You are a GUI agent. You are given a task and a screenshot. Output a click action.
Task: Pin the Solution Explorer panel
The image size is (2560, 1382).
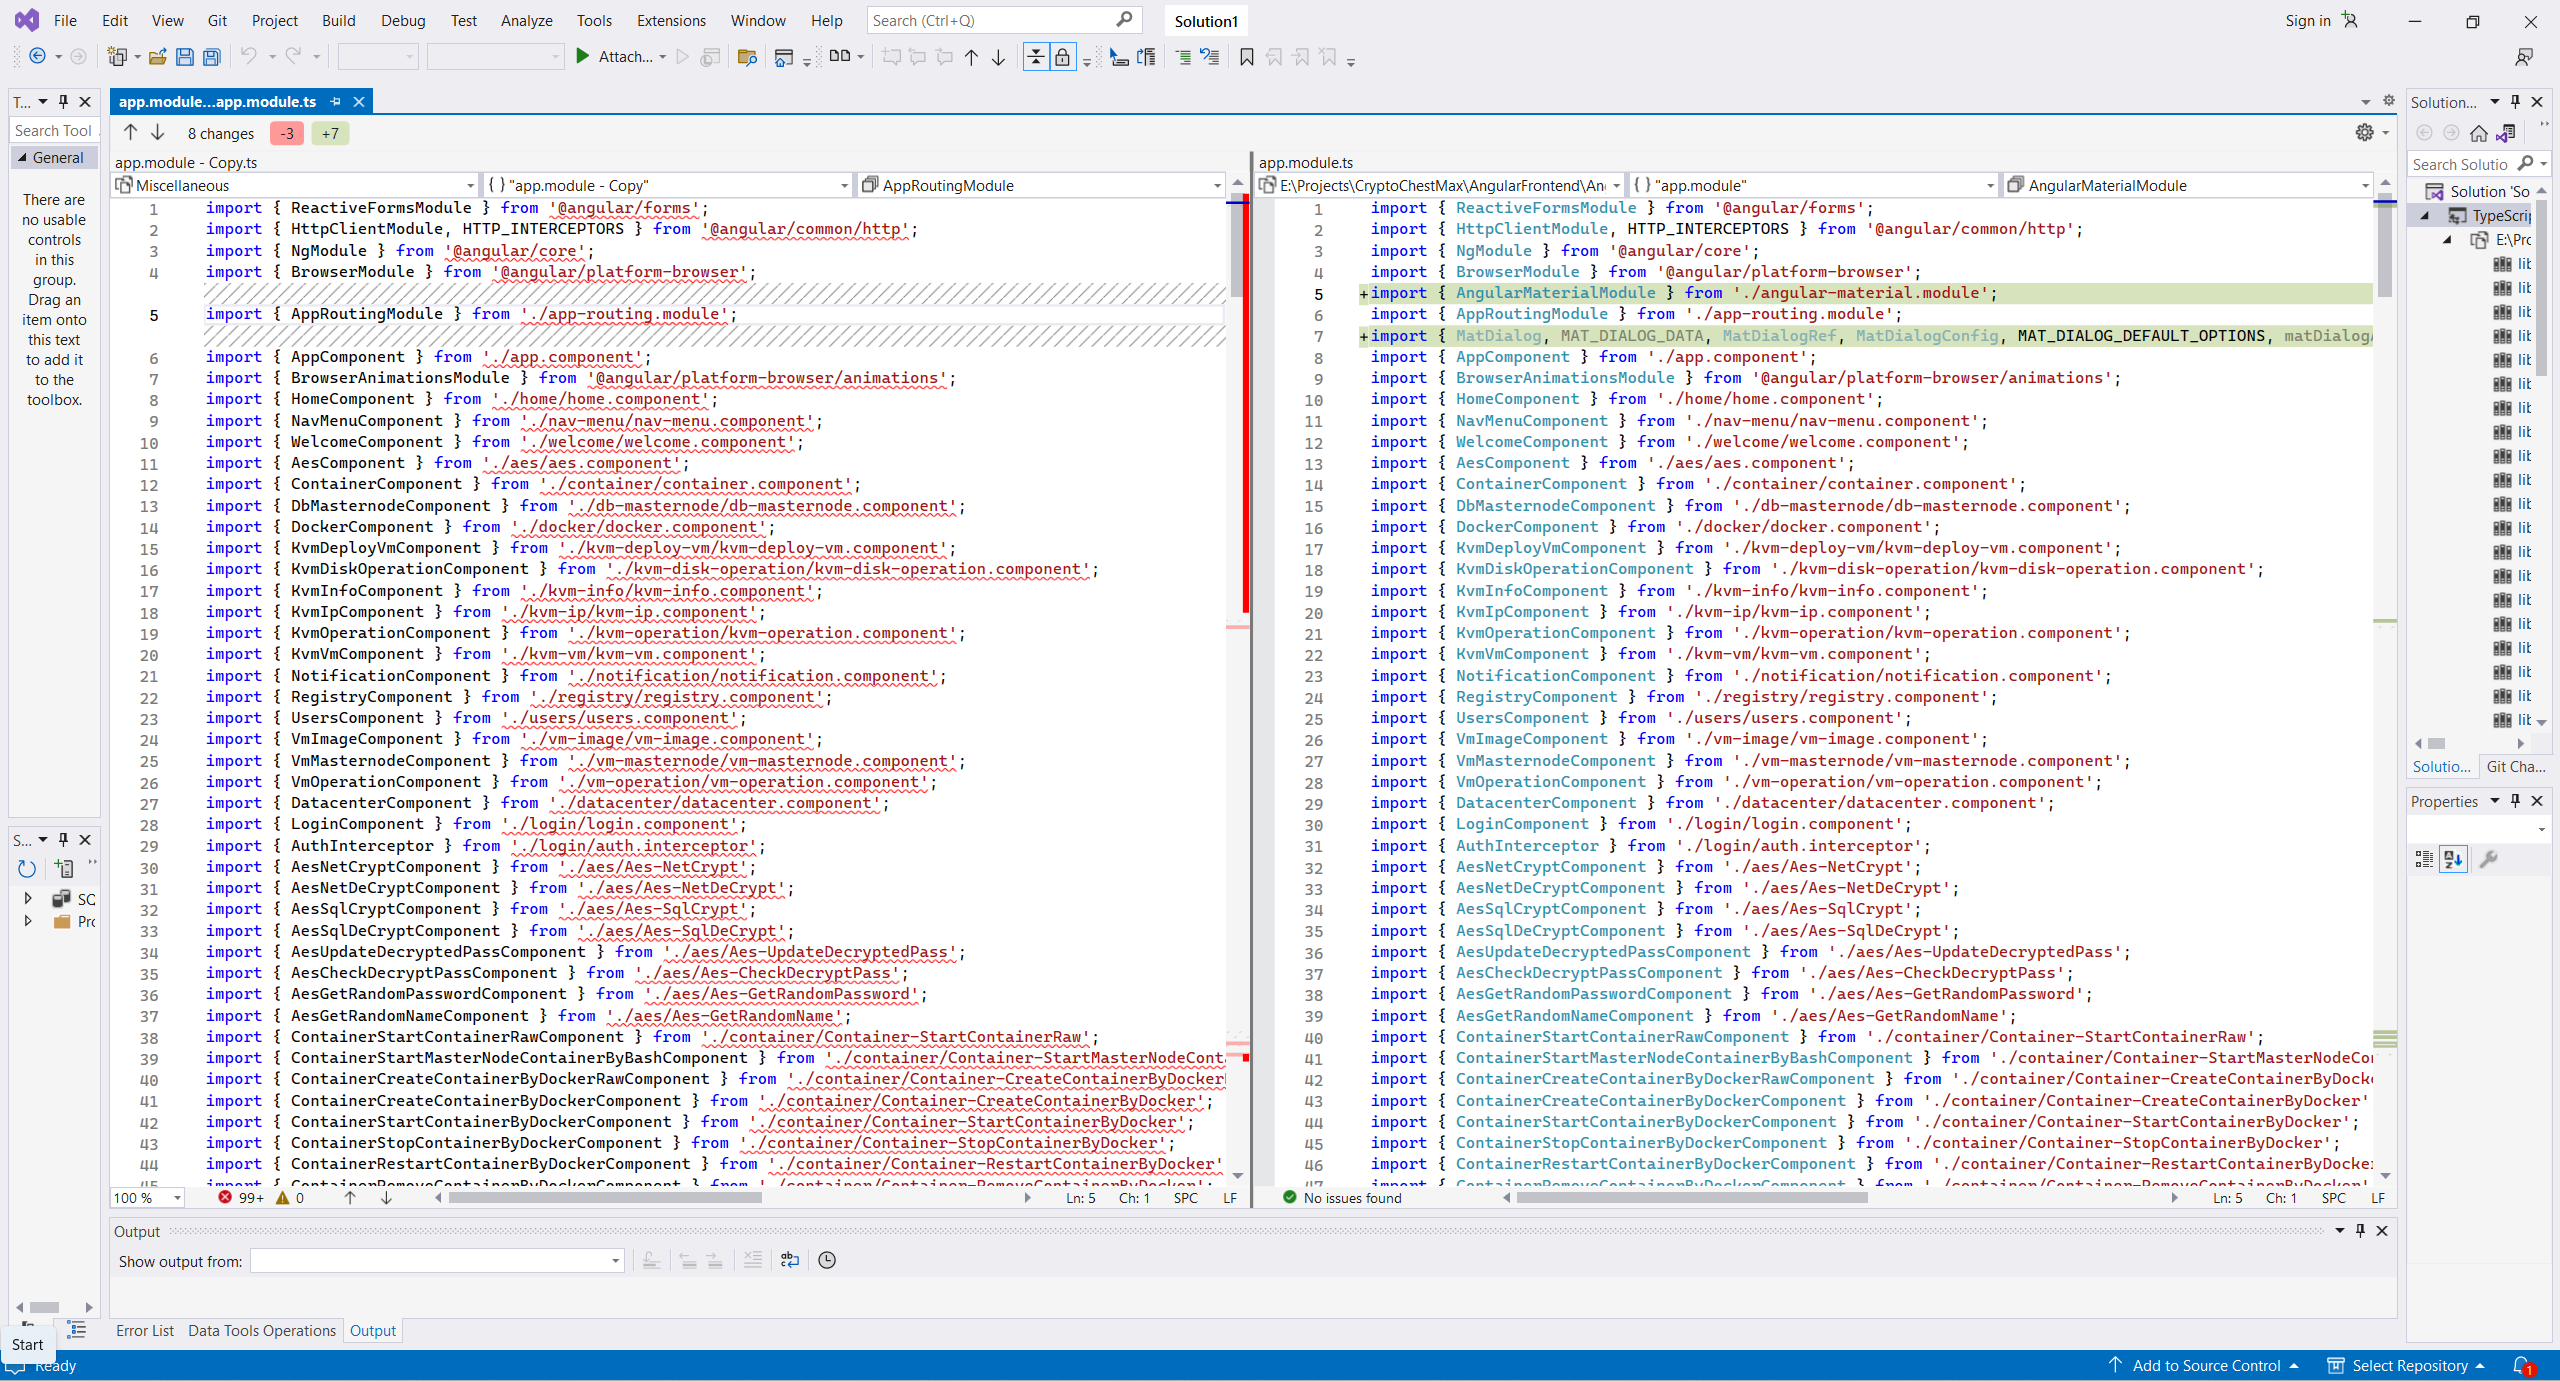2515,102
